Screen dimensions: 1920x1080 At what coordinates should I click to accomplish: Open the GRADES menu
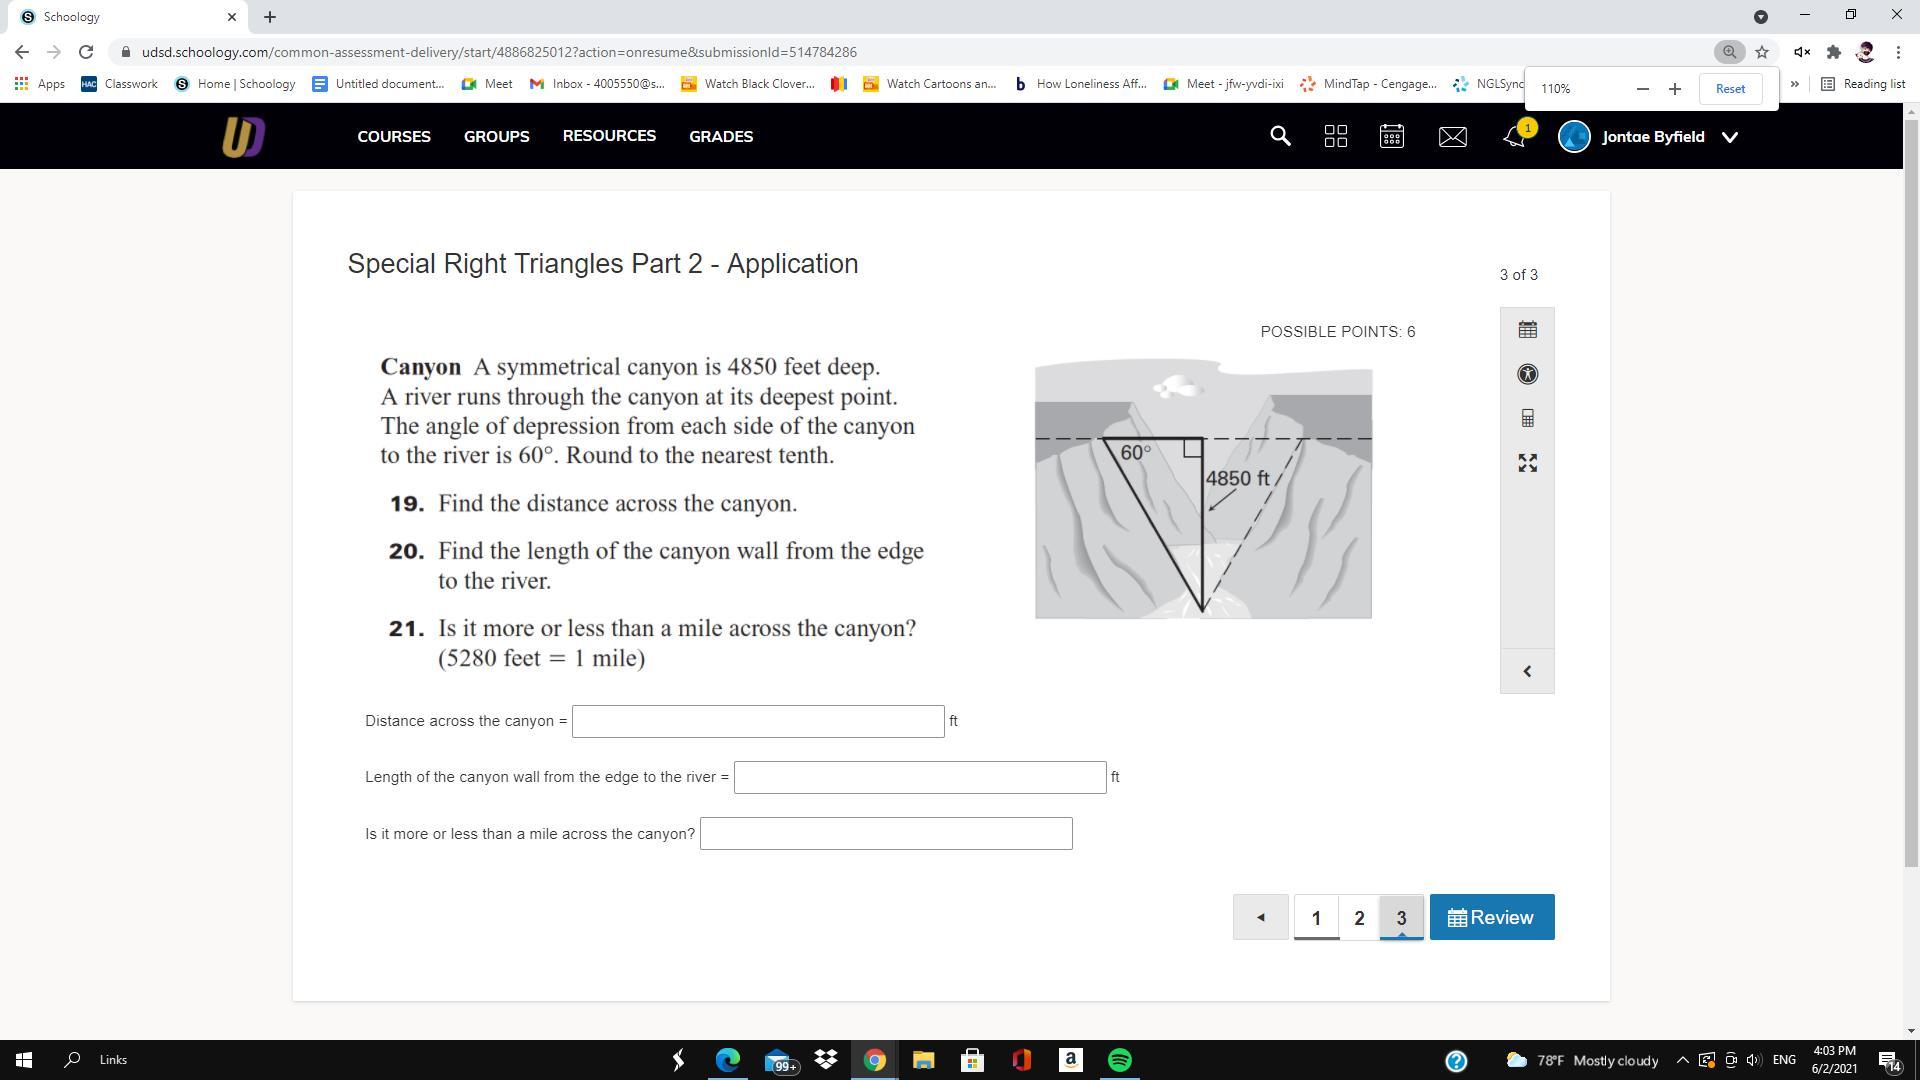tap(720, 137)
